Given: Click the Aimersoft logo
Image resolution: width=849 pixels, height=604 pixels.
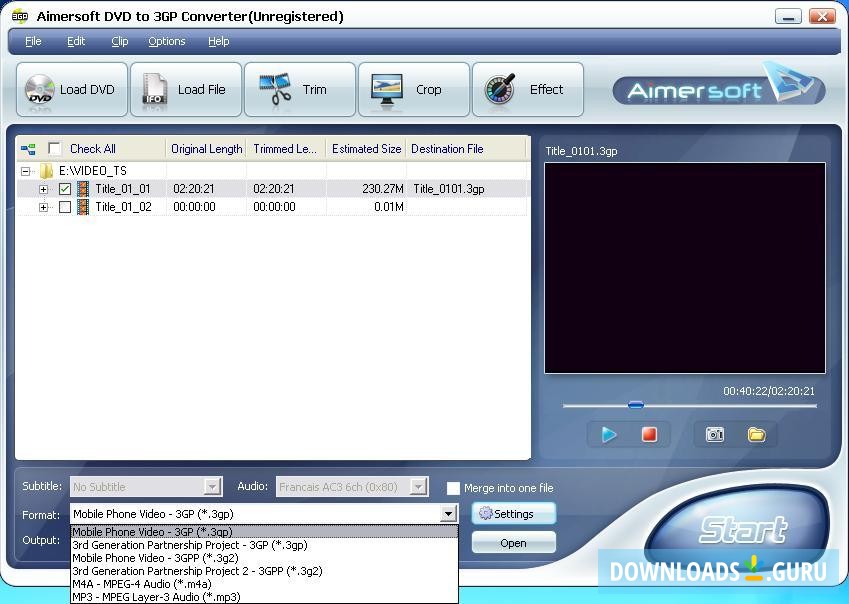Looking at the screenshot, I should point(719,87).
